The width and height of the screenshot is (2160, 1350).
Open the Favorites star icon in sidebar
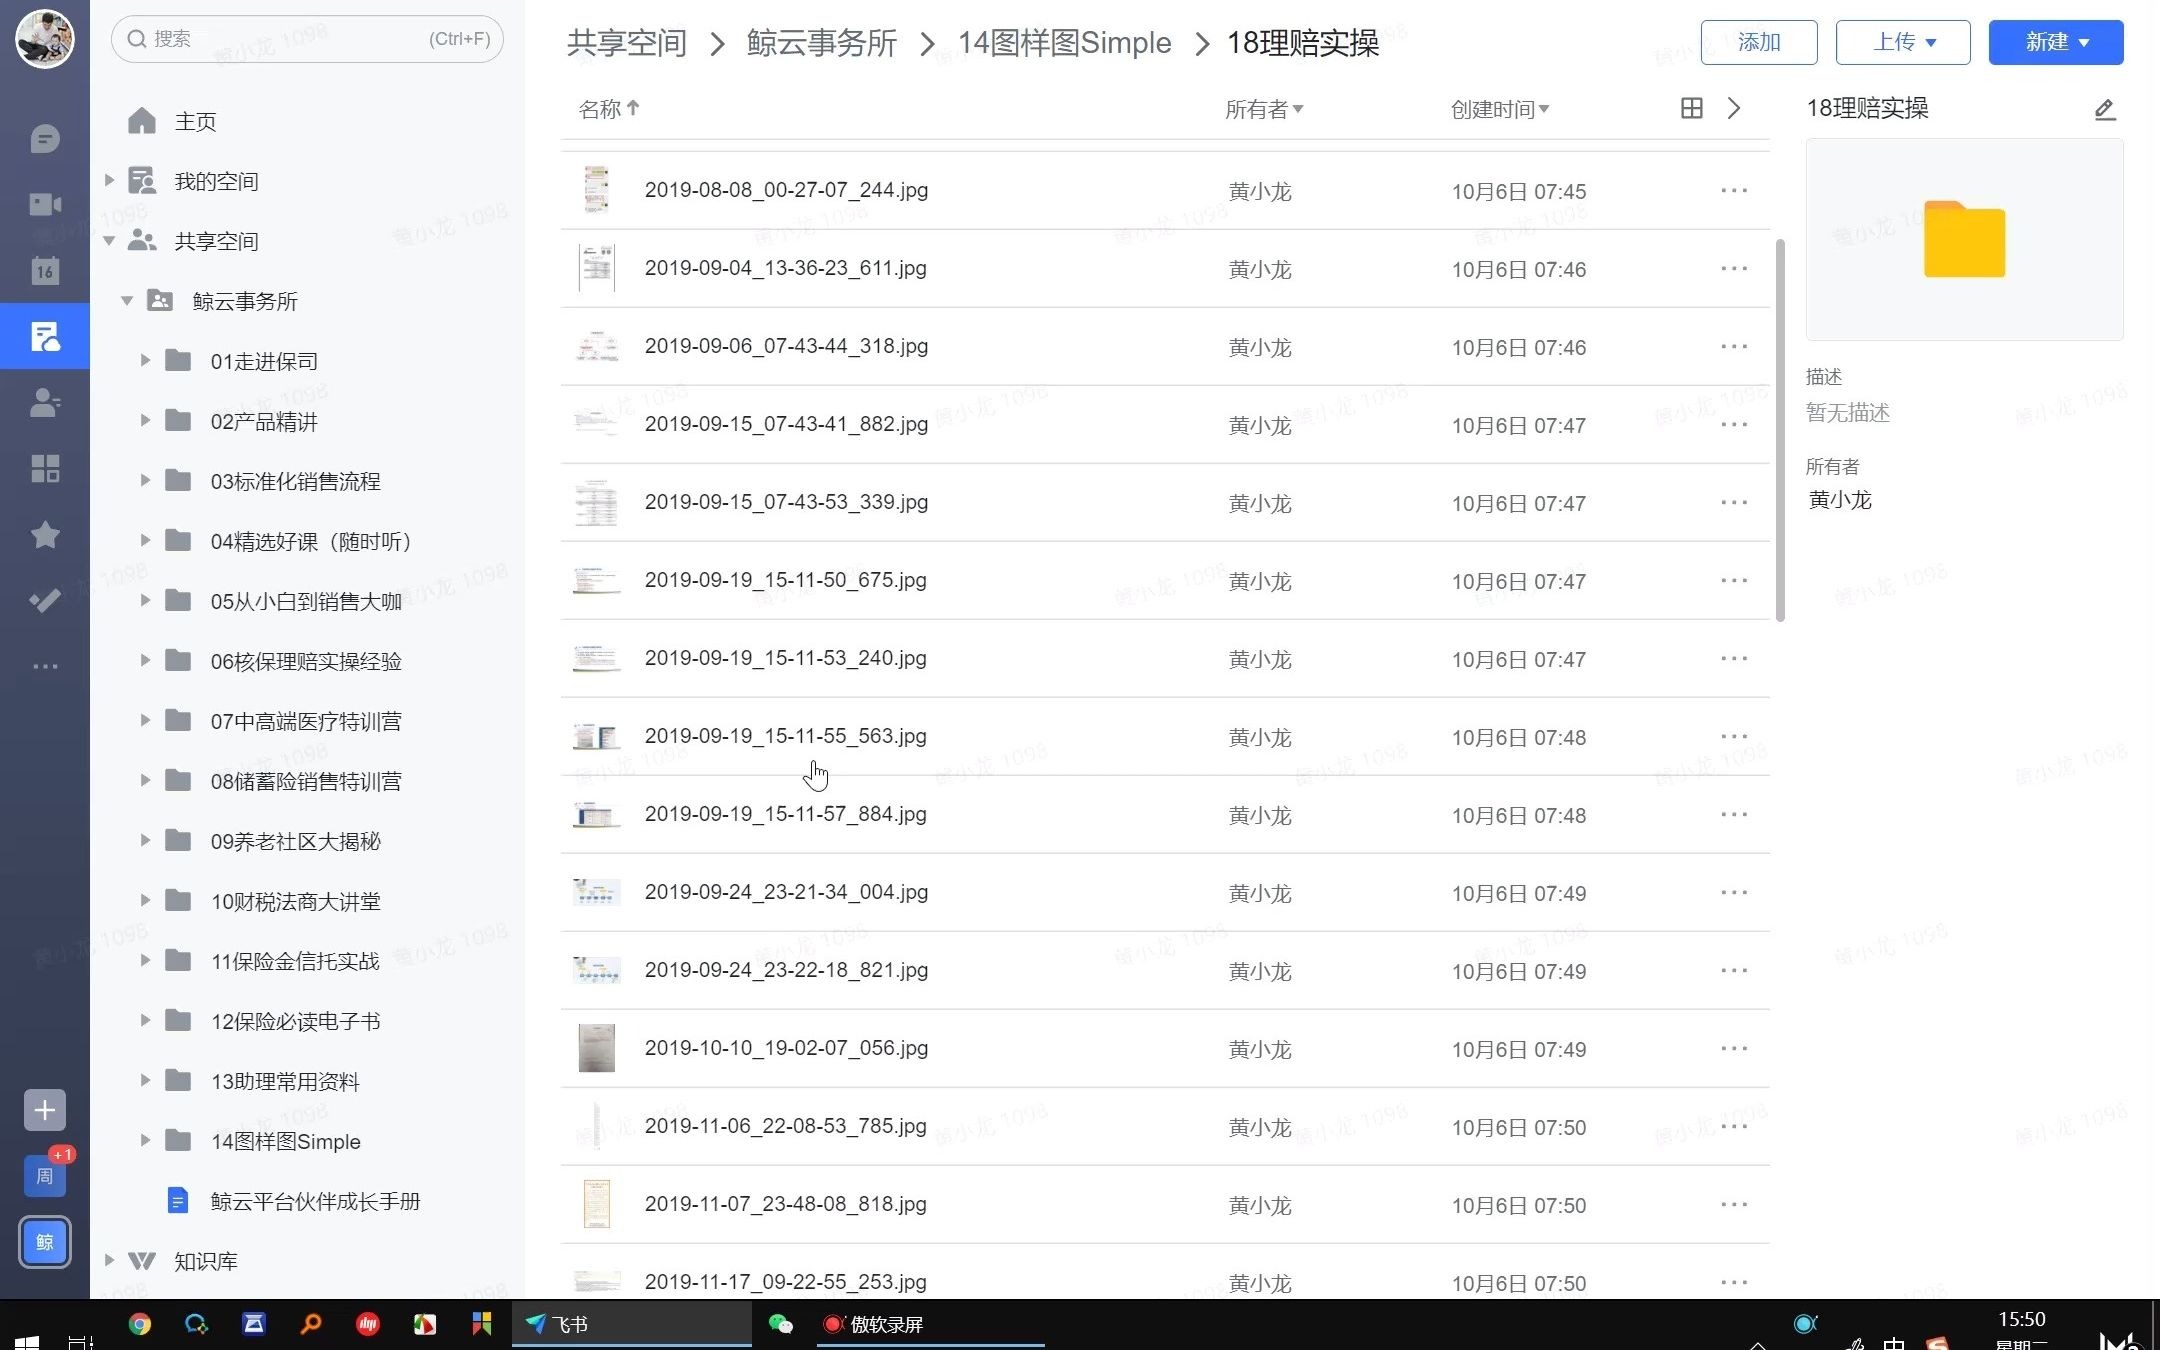point(44,535)
